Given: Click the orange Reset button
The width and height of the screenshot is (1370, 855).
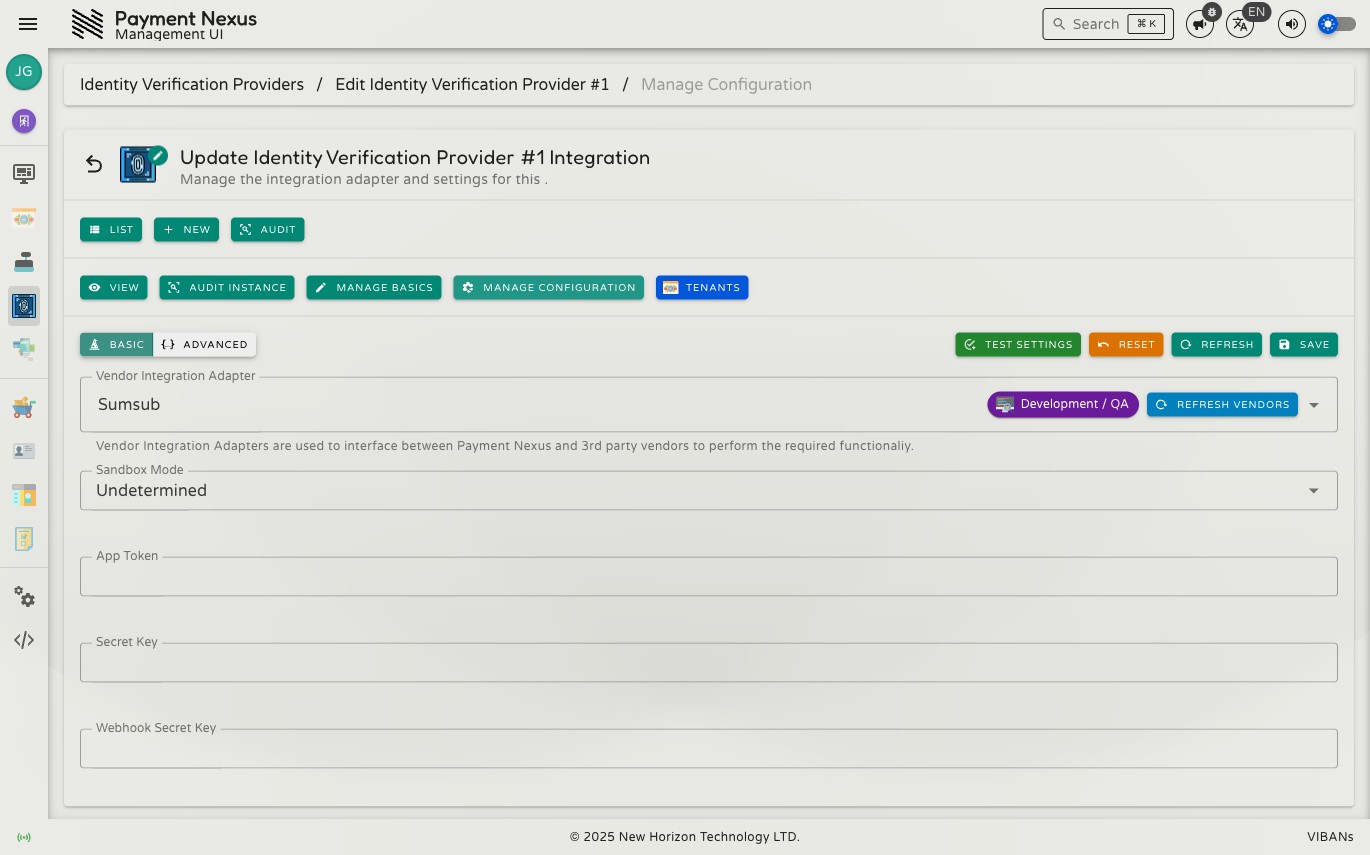Looking at the screenshot, I should (1126, 344).
